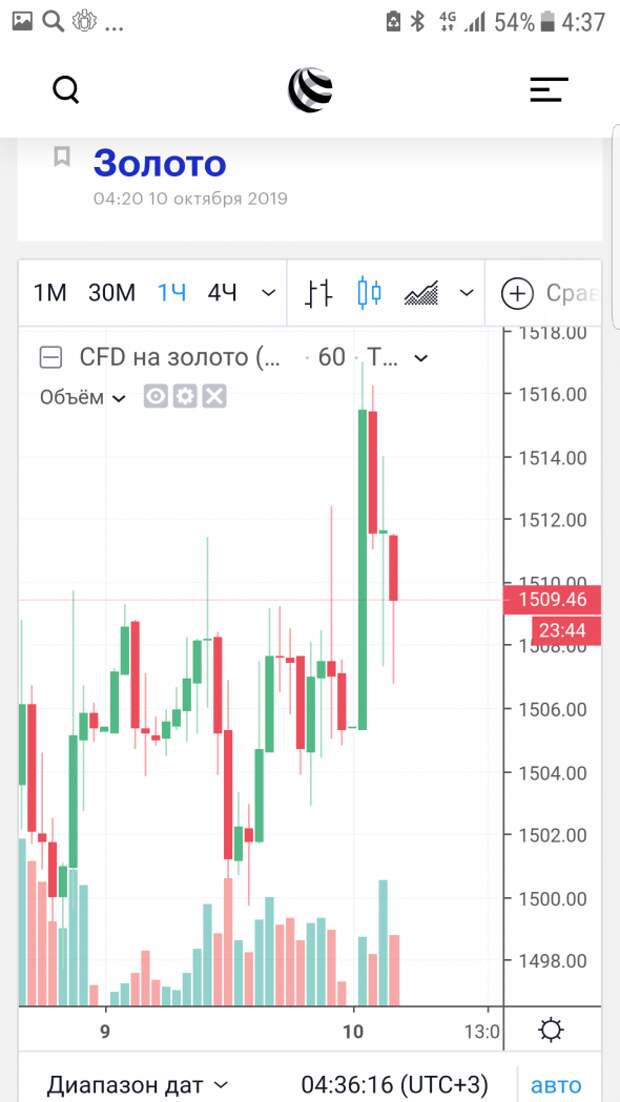Screen dimensions: 620x1102
Task: Open the Диапазон дат dropdown
Action: 138,1085
